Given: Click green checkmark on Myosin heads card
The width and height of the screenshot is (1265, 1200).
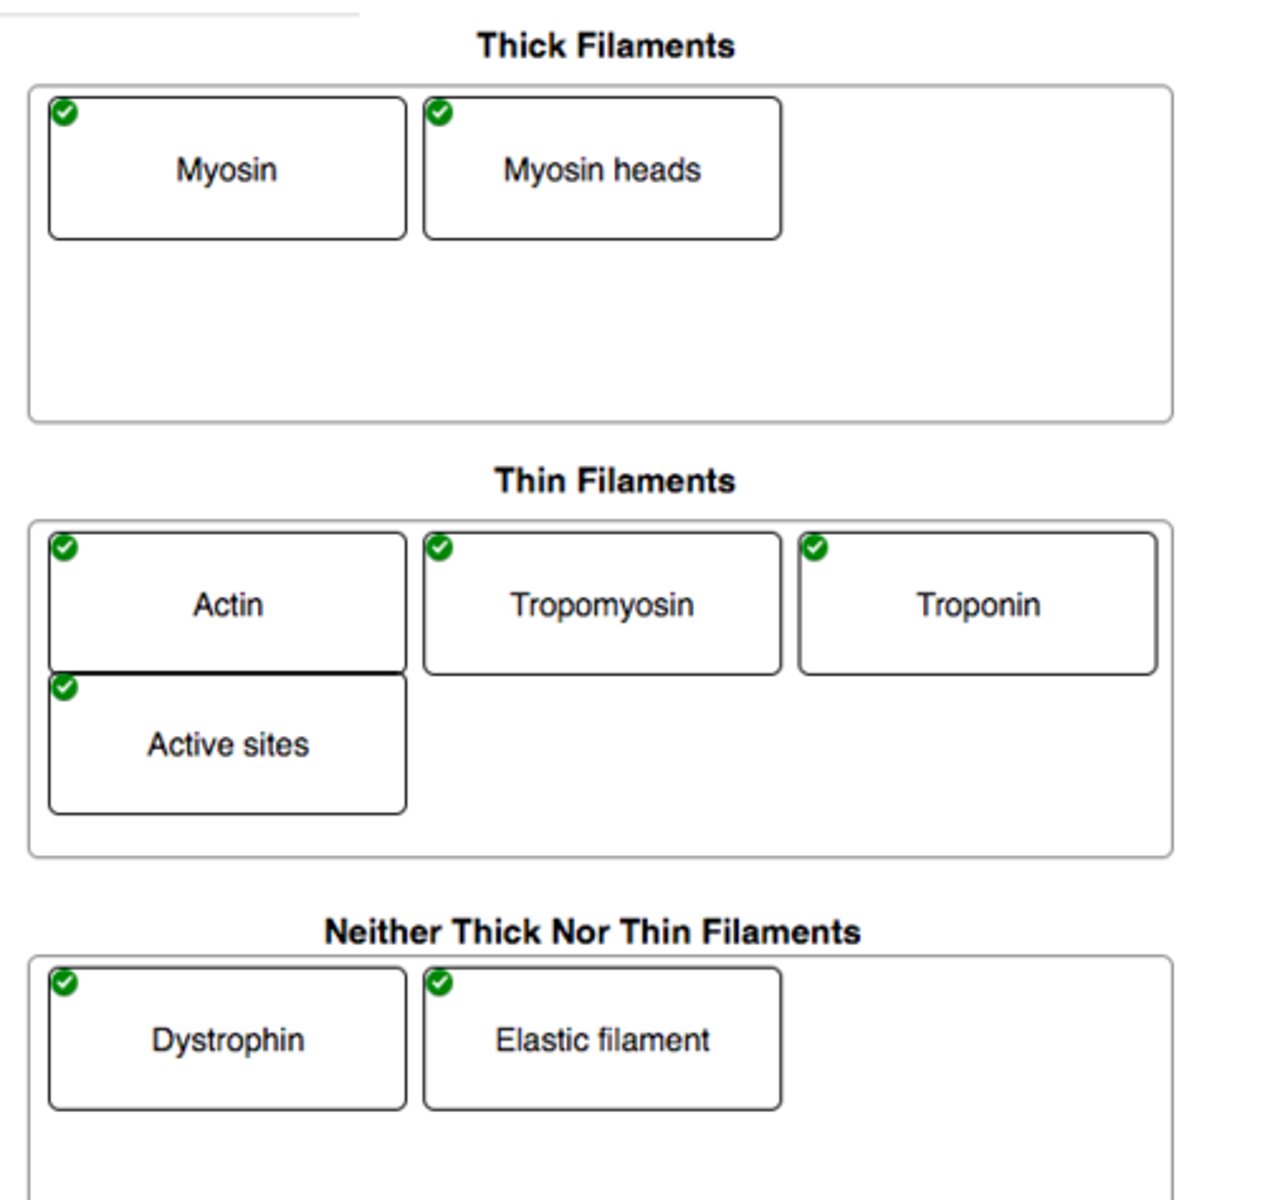Looking at the screenshot, I should click(439, 112).
